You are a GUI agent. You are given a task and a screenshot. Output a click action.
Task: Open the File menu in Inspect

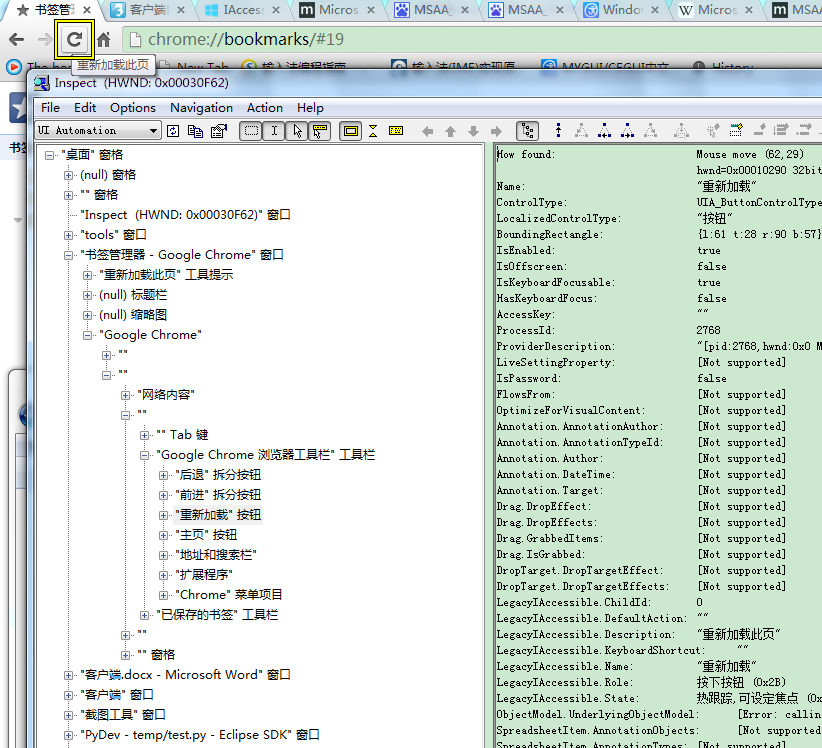coord(50,107)
